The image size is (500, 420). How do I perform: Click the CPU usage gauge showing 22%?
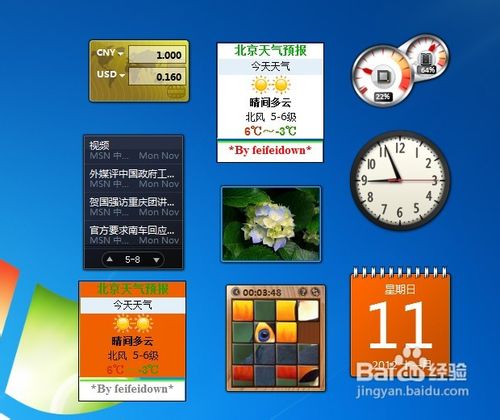tap(383, 76)
